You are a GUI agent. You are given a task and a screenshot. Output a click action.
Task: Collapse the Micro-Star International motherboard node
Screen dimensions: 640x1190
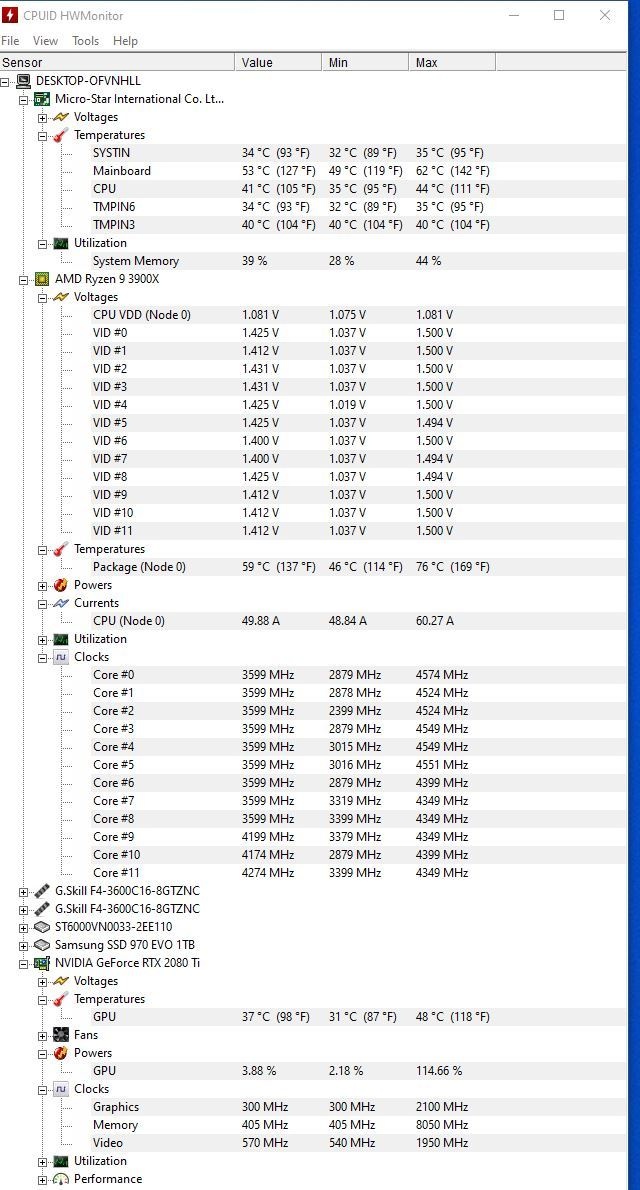pos(24,99)
